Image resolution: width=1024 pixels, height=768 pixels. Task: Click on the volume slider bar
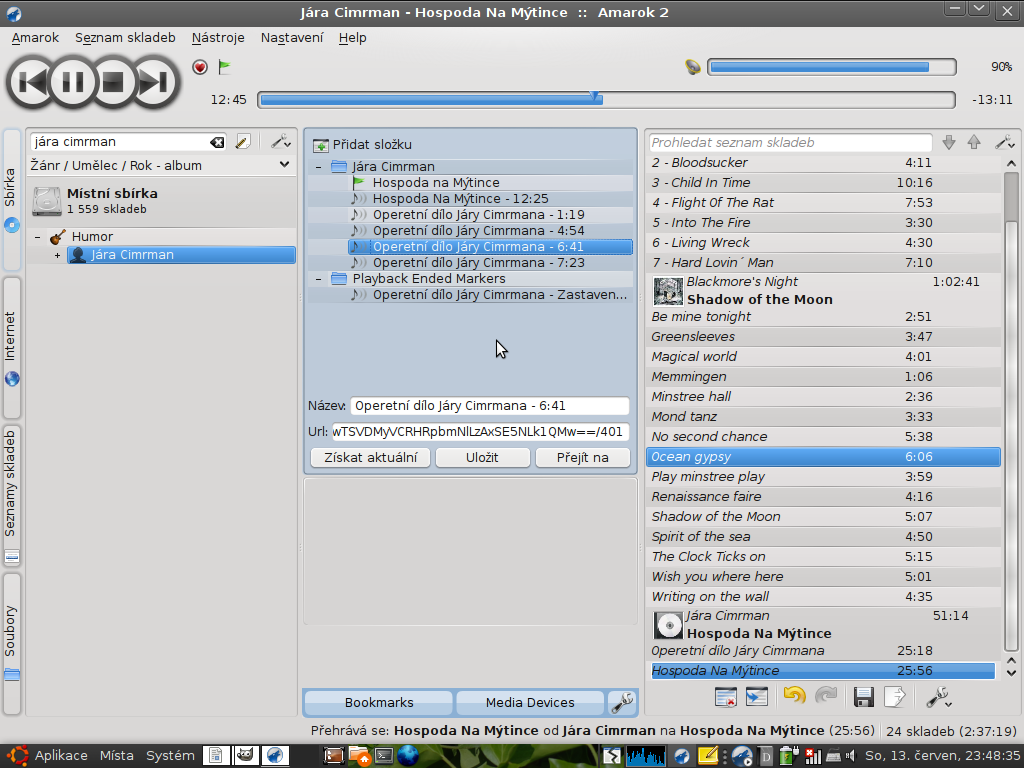831,67
